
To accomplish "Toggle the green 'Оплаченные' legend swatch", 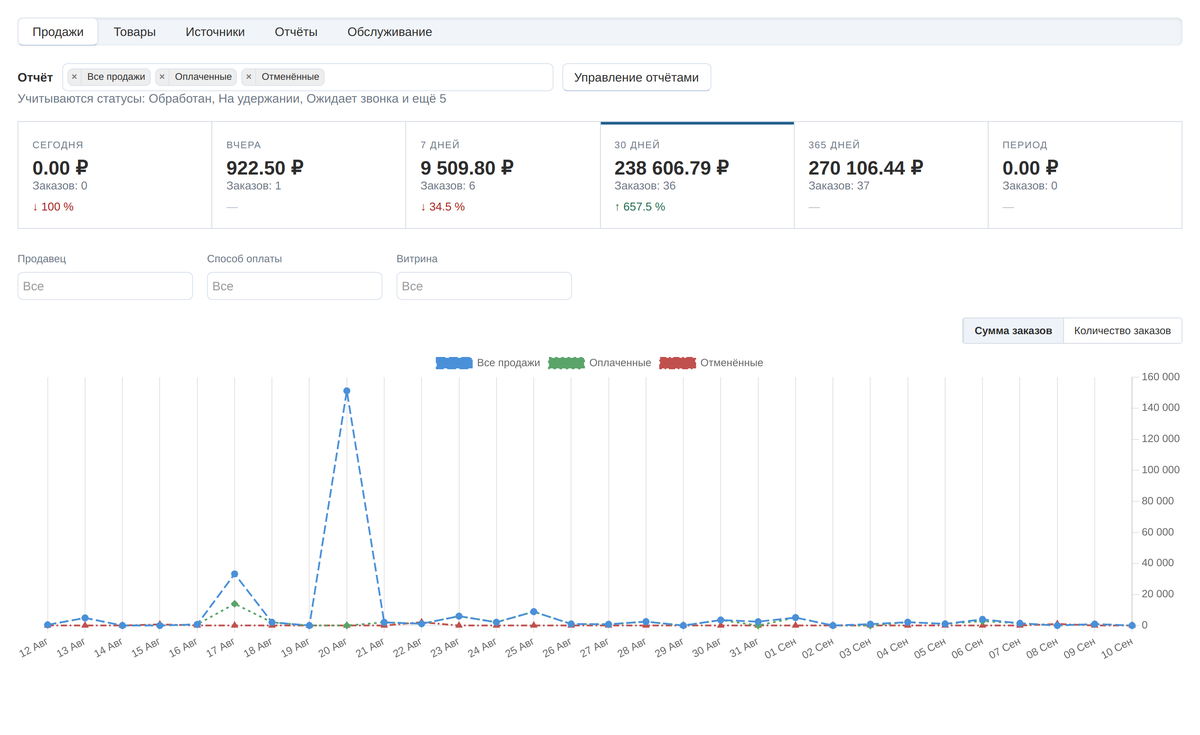I will (x=566, y=363).
